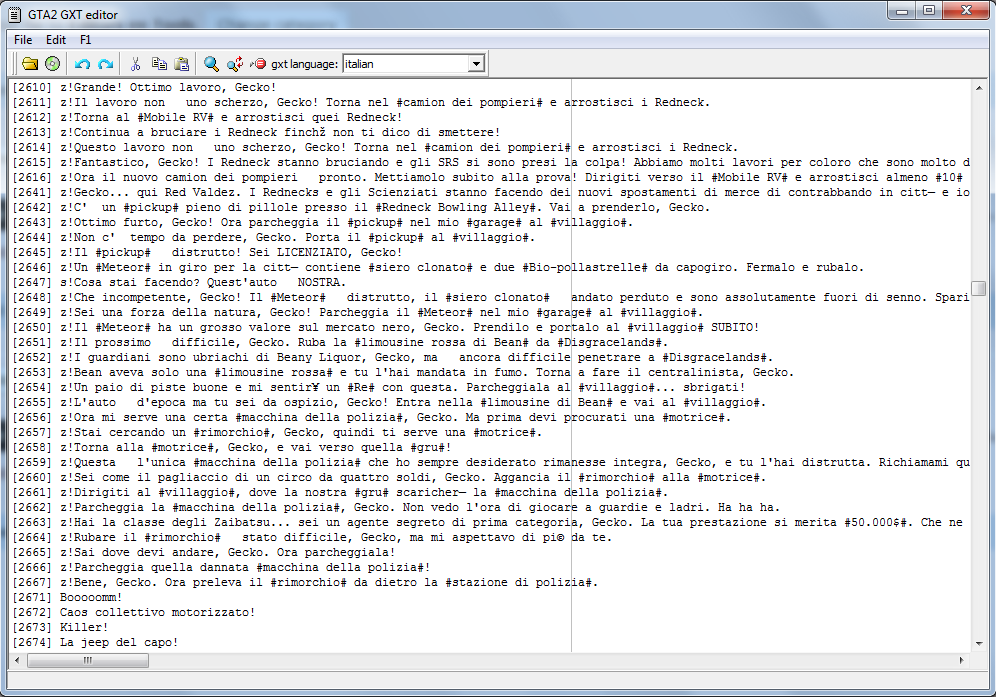
Task: Click line [2654] "Un paio di piste buone"
Action: point(379,387)
